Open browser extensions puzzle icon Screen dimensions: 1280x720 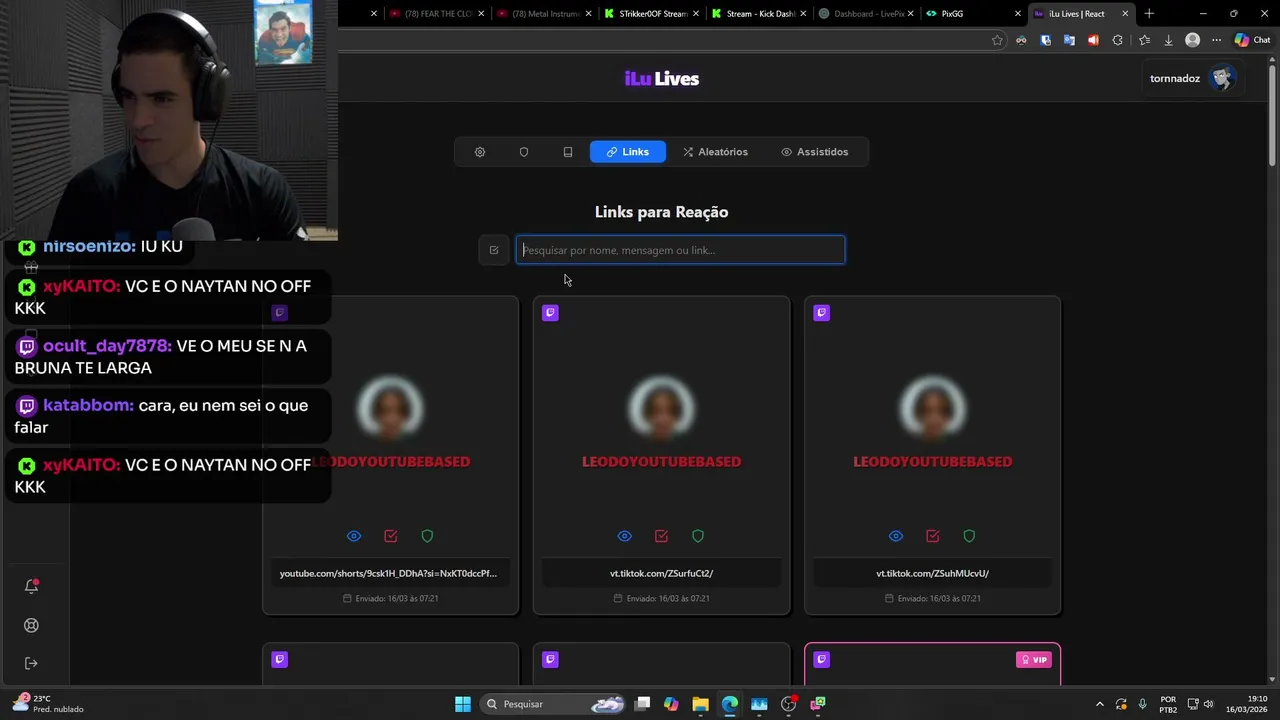1118,40
